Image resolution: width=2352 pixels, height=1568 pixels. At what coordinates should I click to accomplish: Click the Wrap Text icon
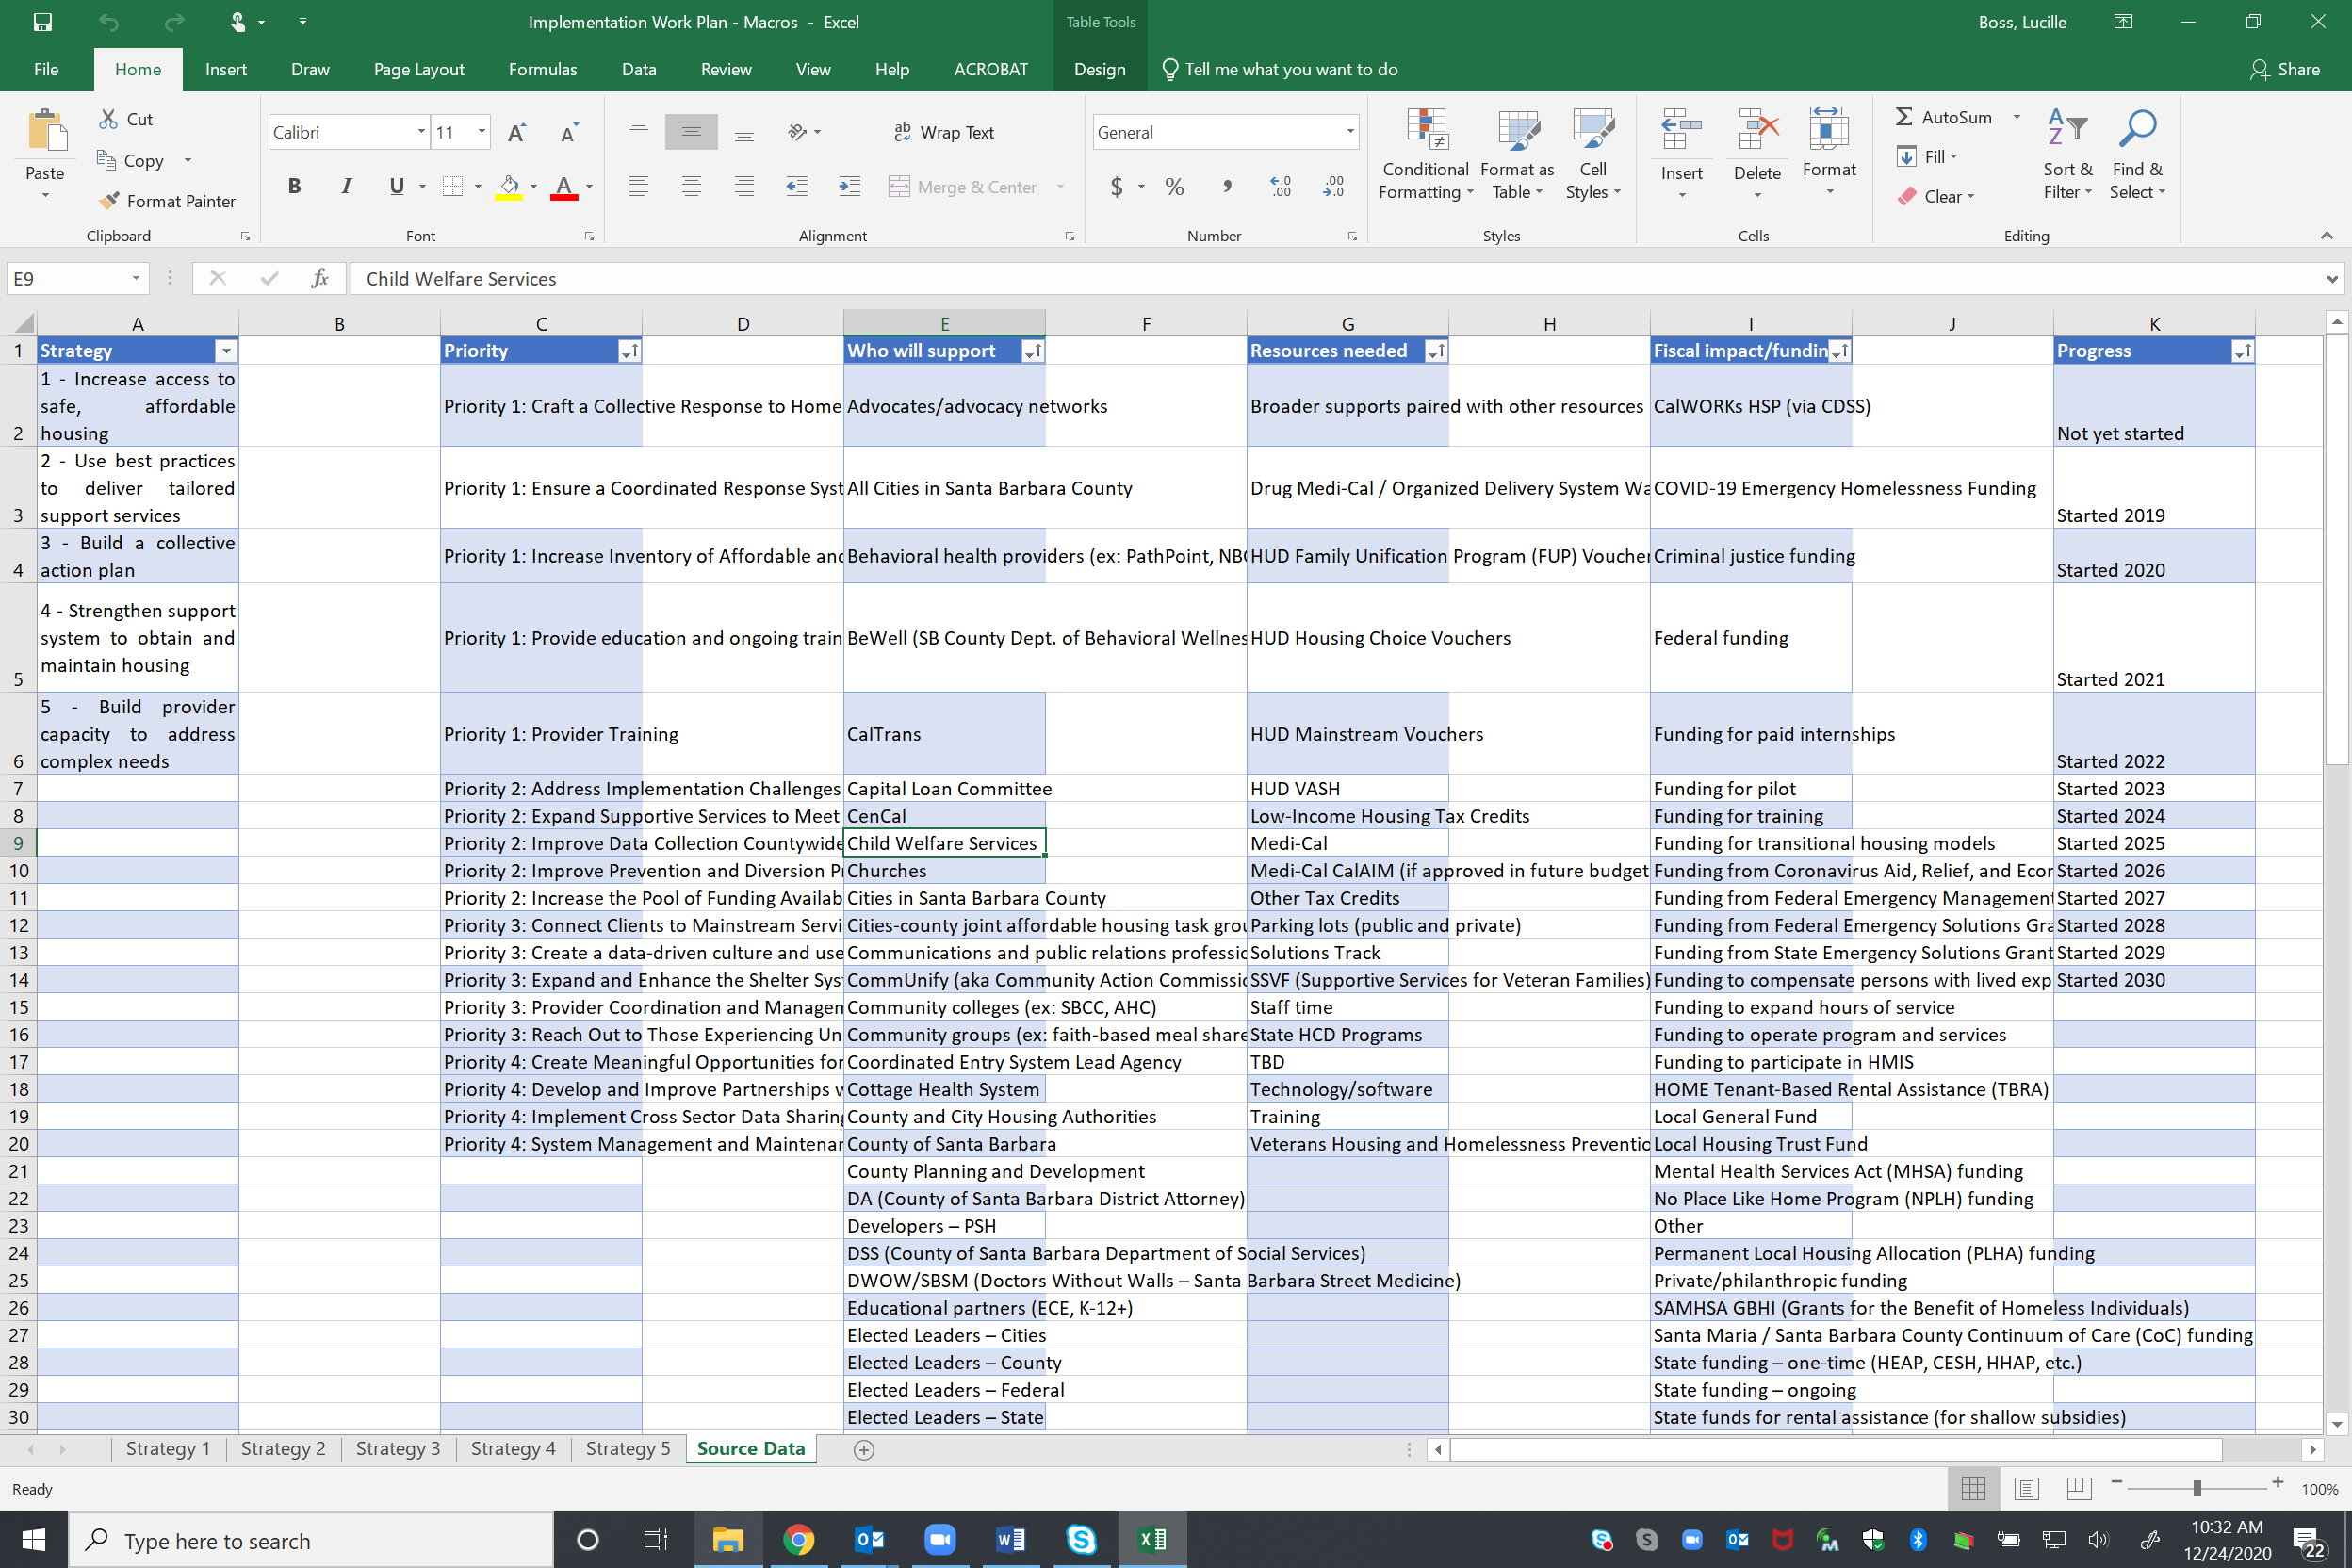(902, 132)
